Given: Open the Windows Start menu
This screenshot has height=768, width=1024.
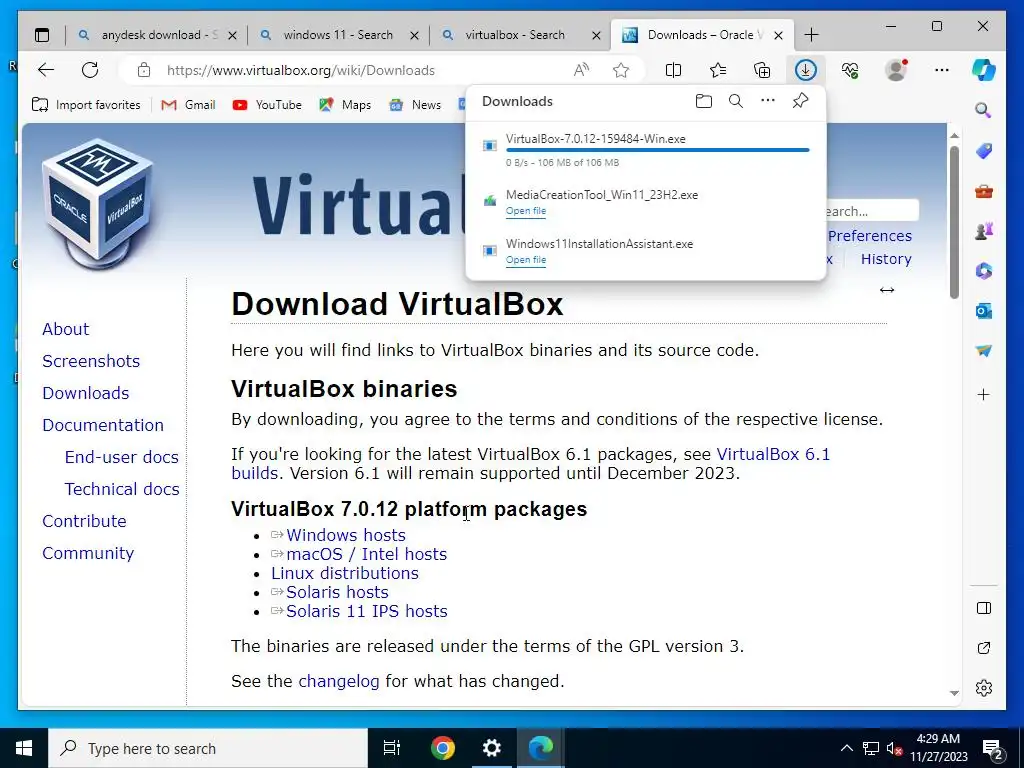Looking at the screenshot, I should pos(24,748).
